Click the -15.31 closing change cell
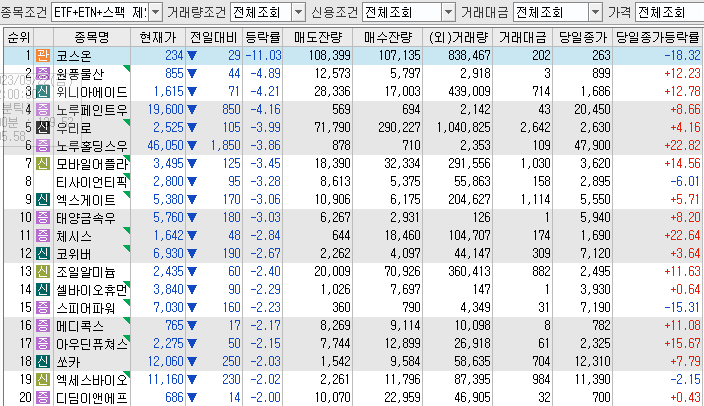The width and height of the screenshot is (704, 406). (682, 308)
